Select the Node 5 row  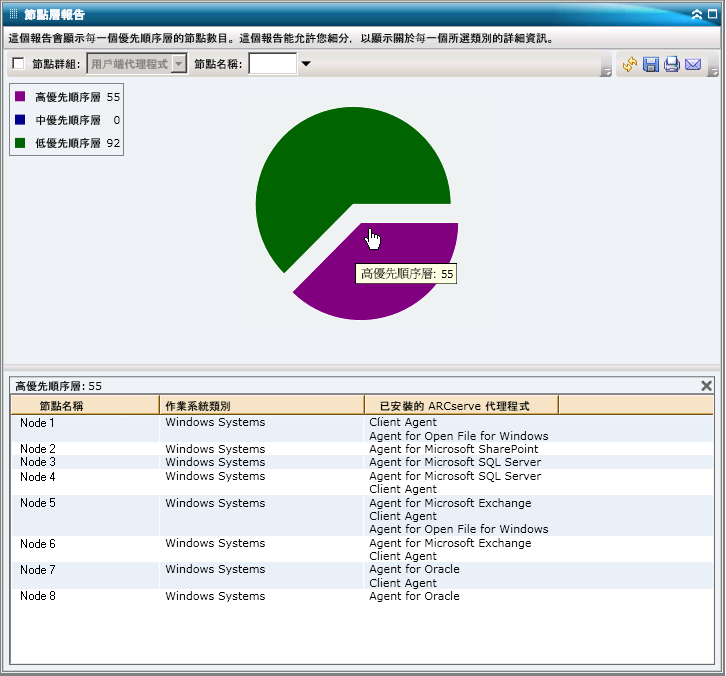click(38, 503)
